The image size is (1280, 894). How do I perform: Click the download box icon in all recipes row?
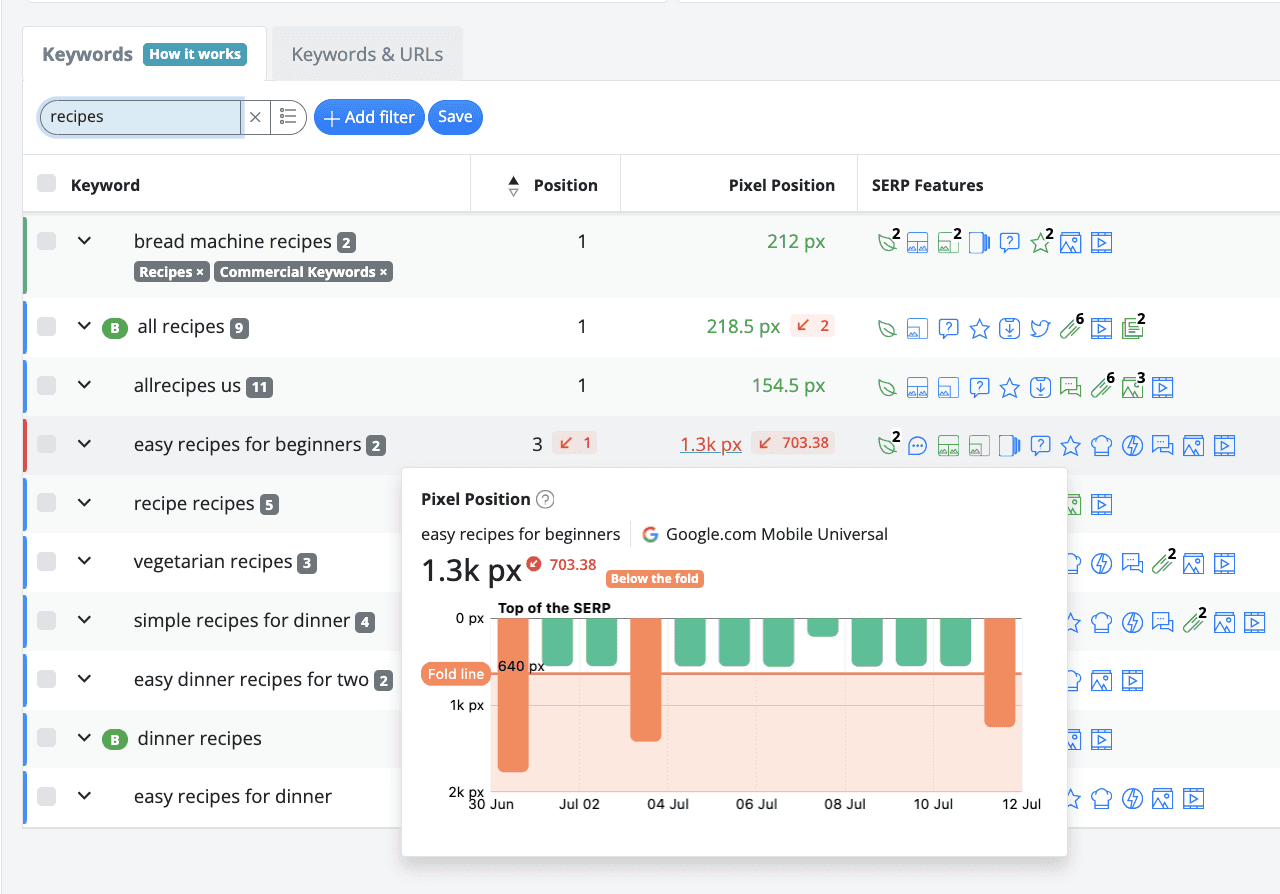[x=1010, y=328]
